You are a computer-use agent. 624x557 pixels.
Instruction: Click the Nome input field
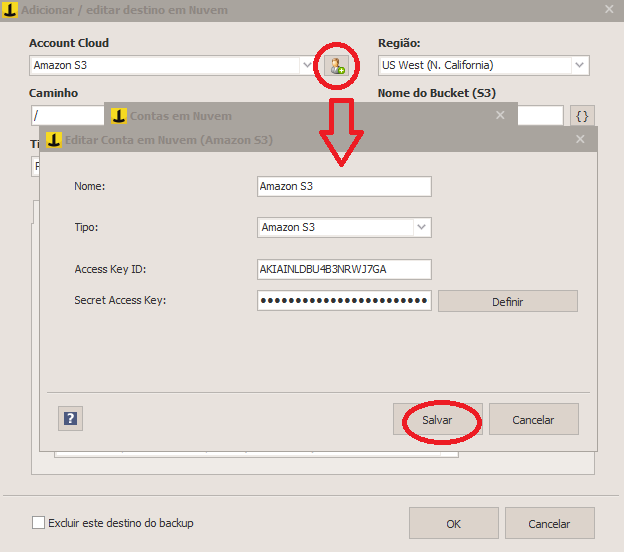[344, 186]
